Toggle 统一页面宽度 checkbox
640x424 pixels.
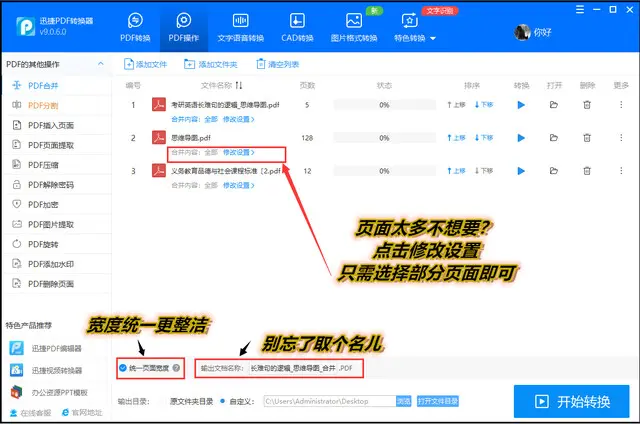point(123,368)
